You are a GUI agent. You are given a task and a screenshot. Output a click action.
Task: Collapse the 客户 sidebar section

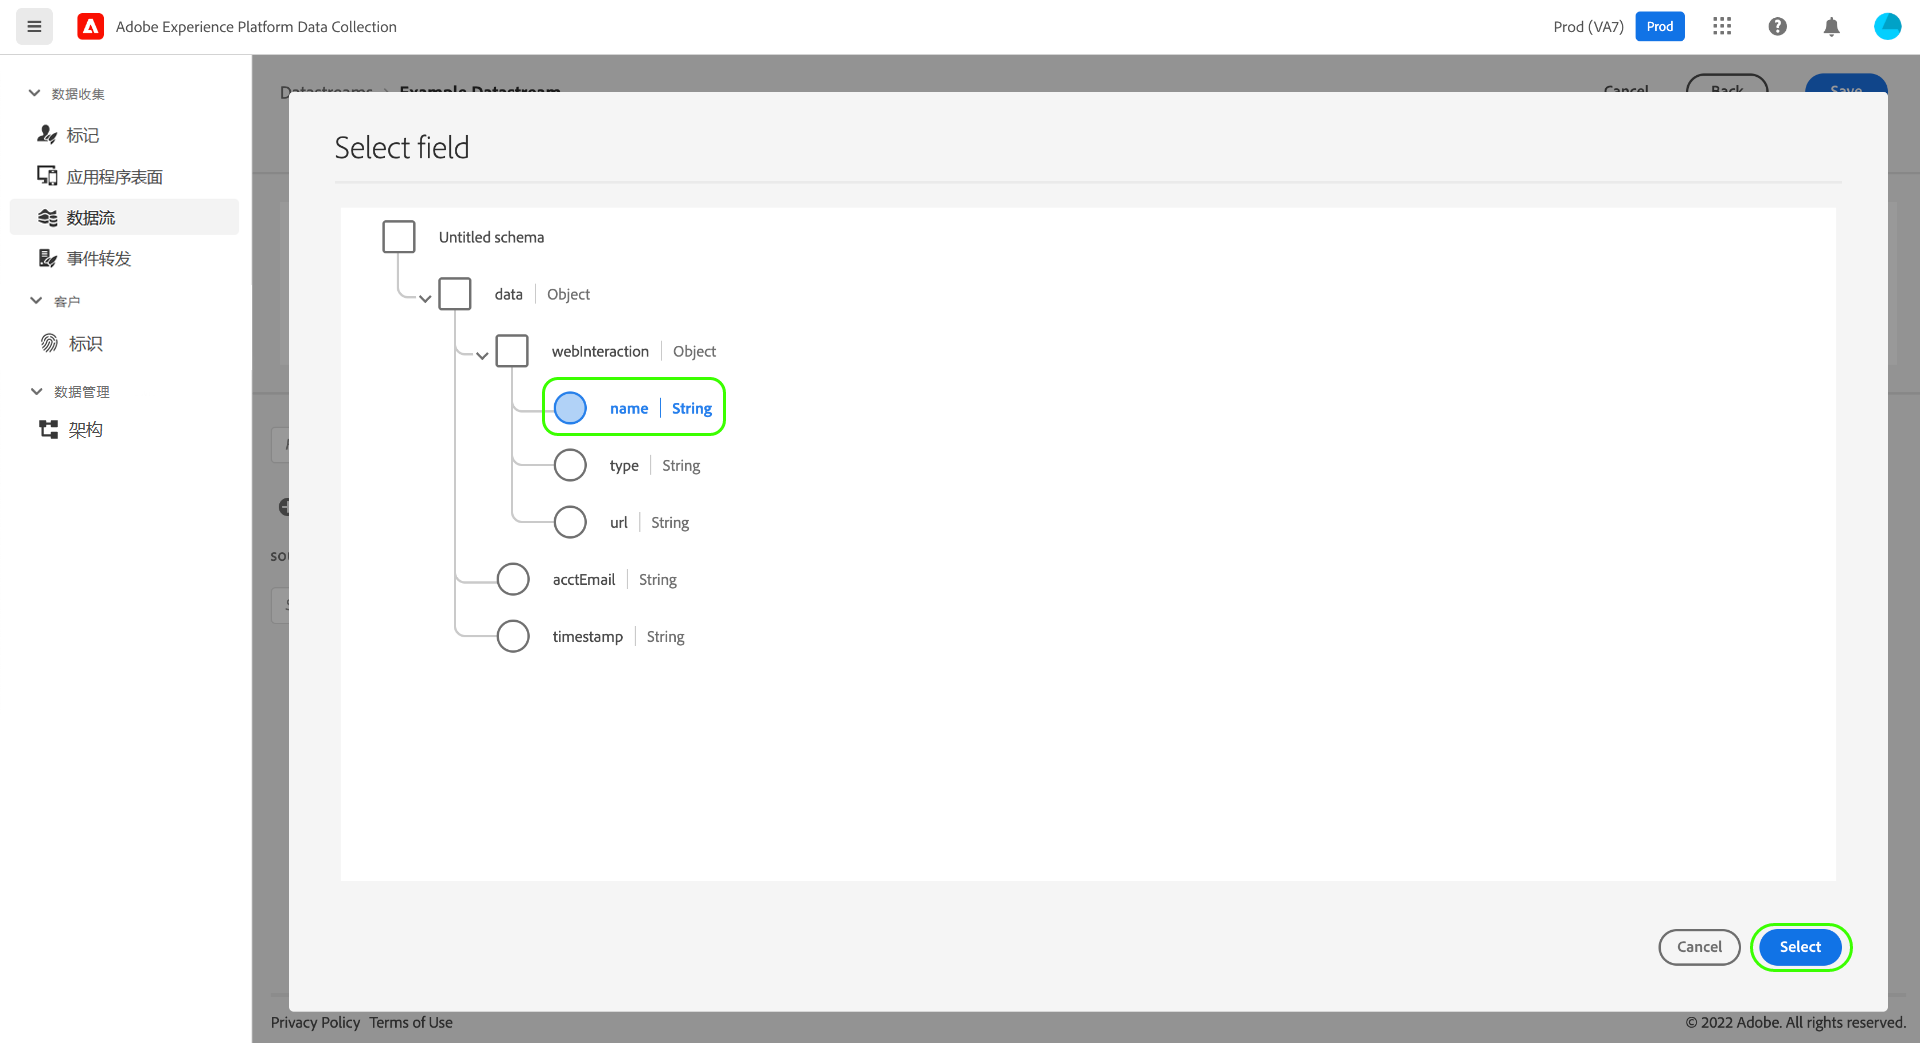36,300
